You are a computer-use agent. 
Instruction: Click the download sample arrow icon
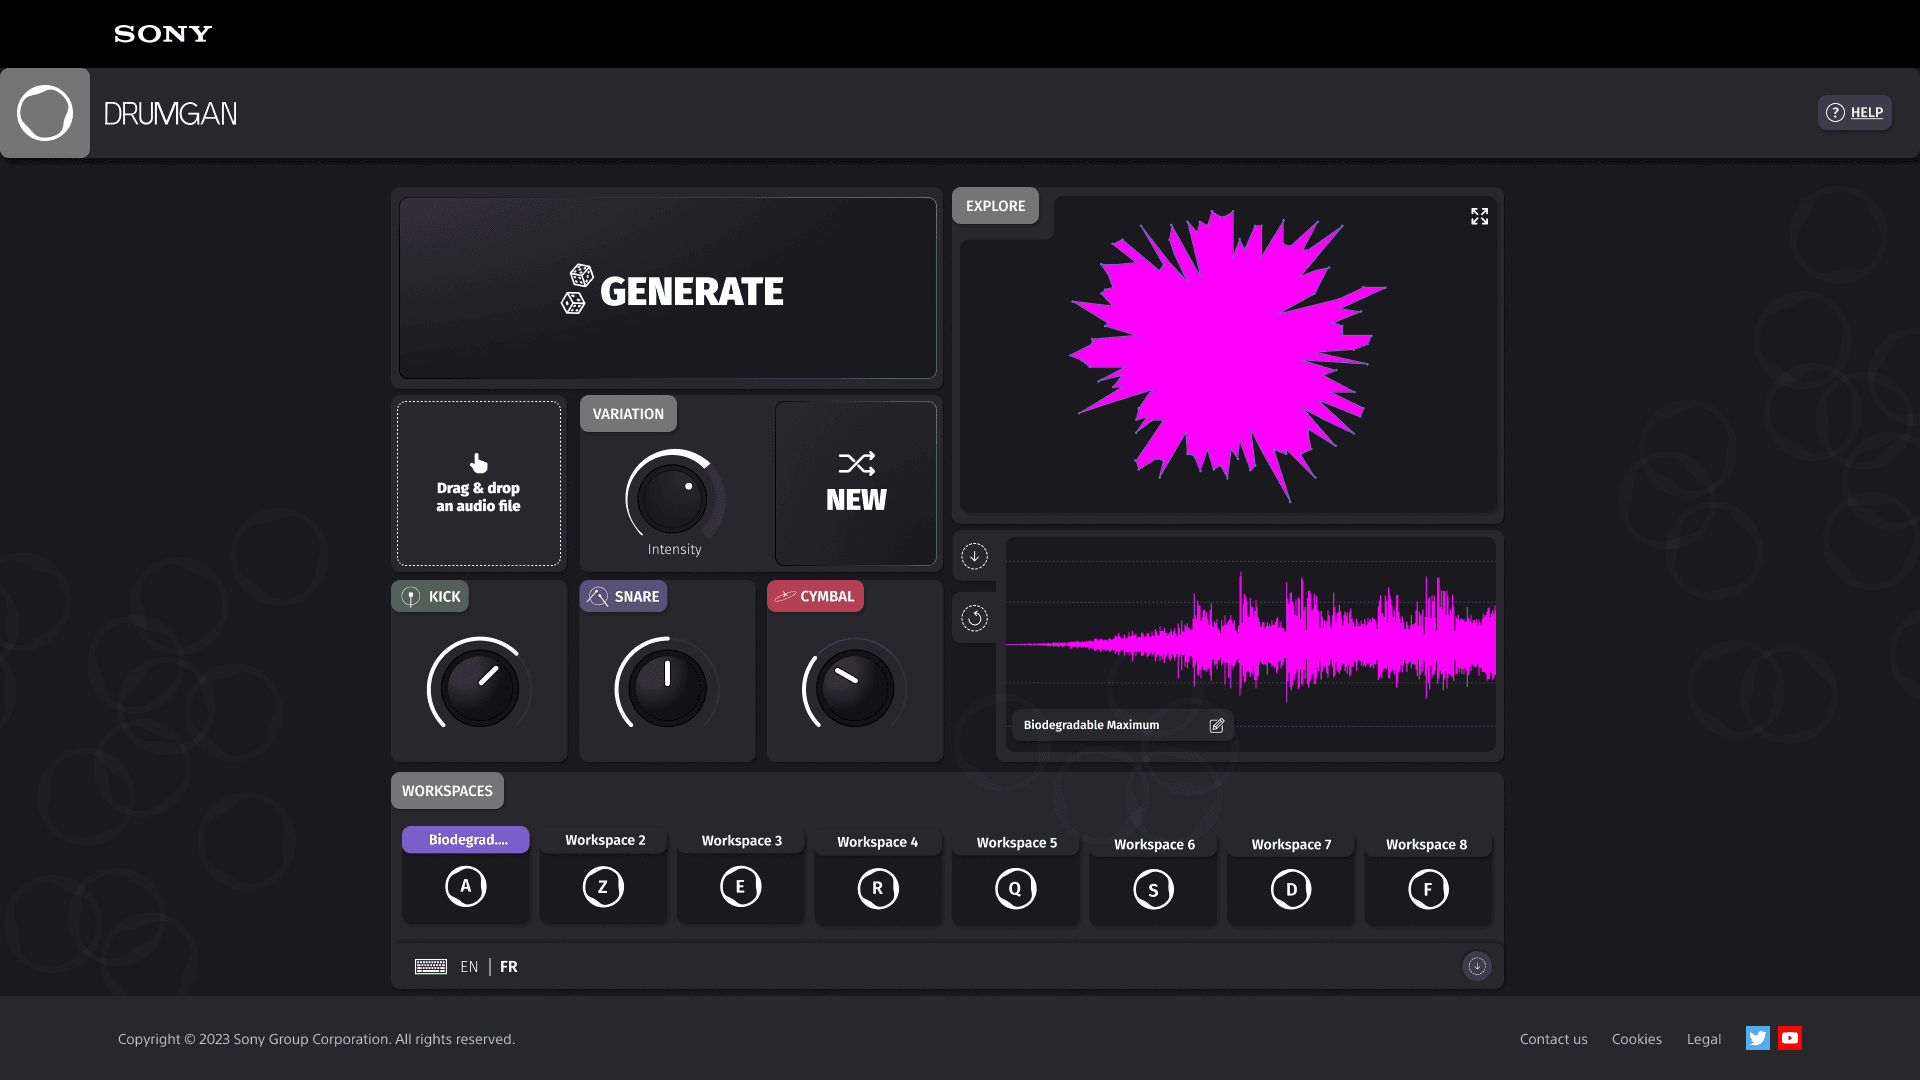tap(974, 556)
